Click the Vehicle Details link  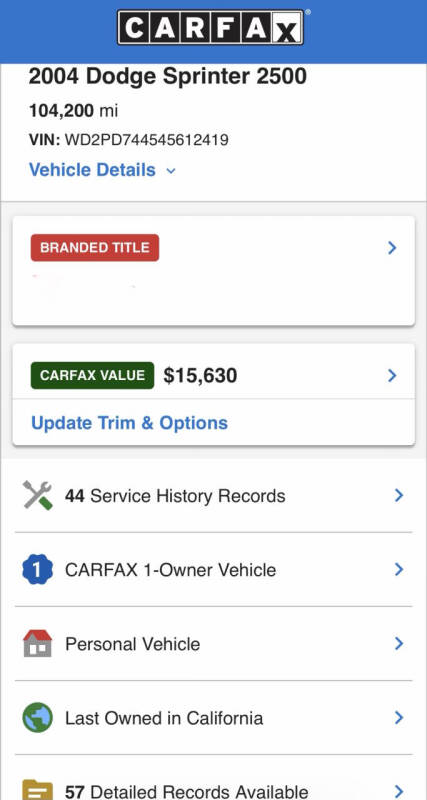(x=92, y=170)
